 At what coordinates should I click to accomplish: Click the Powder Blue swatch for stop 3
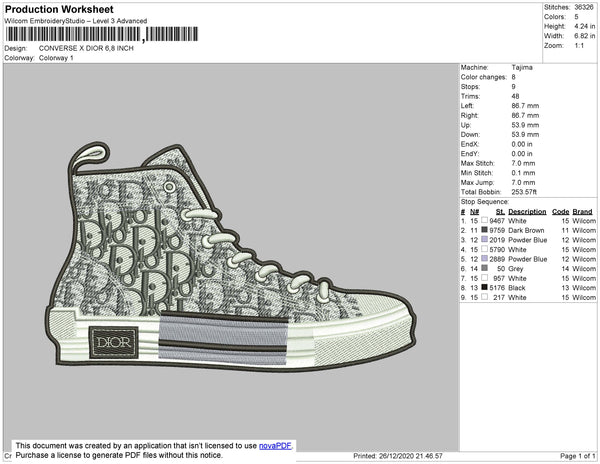pos(484,239)
